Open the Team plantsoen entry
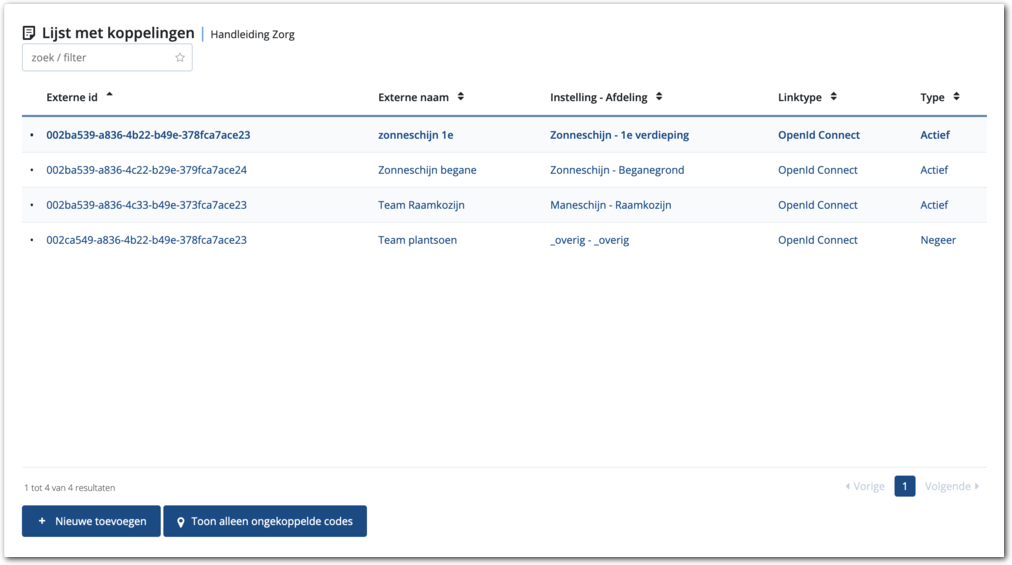This screenshot has height=565, width=1012. [x=417, y=240]
